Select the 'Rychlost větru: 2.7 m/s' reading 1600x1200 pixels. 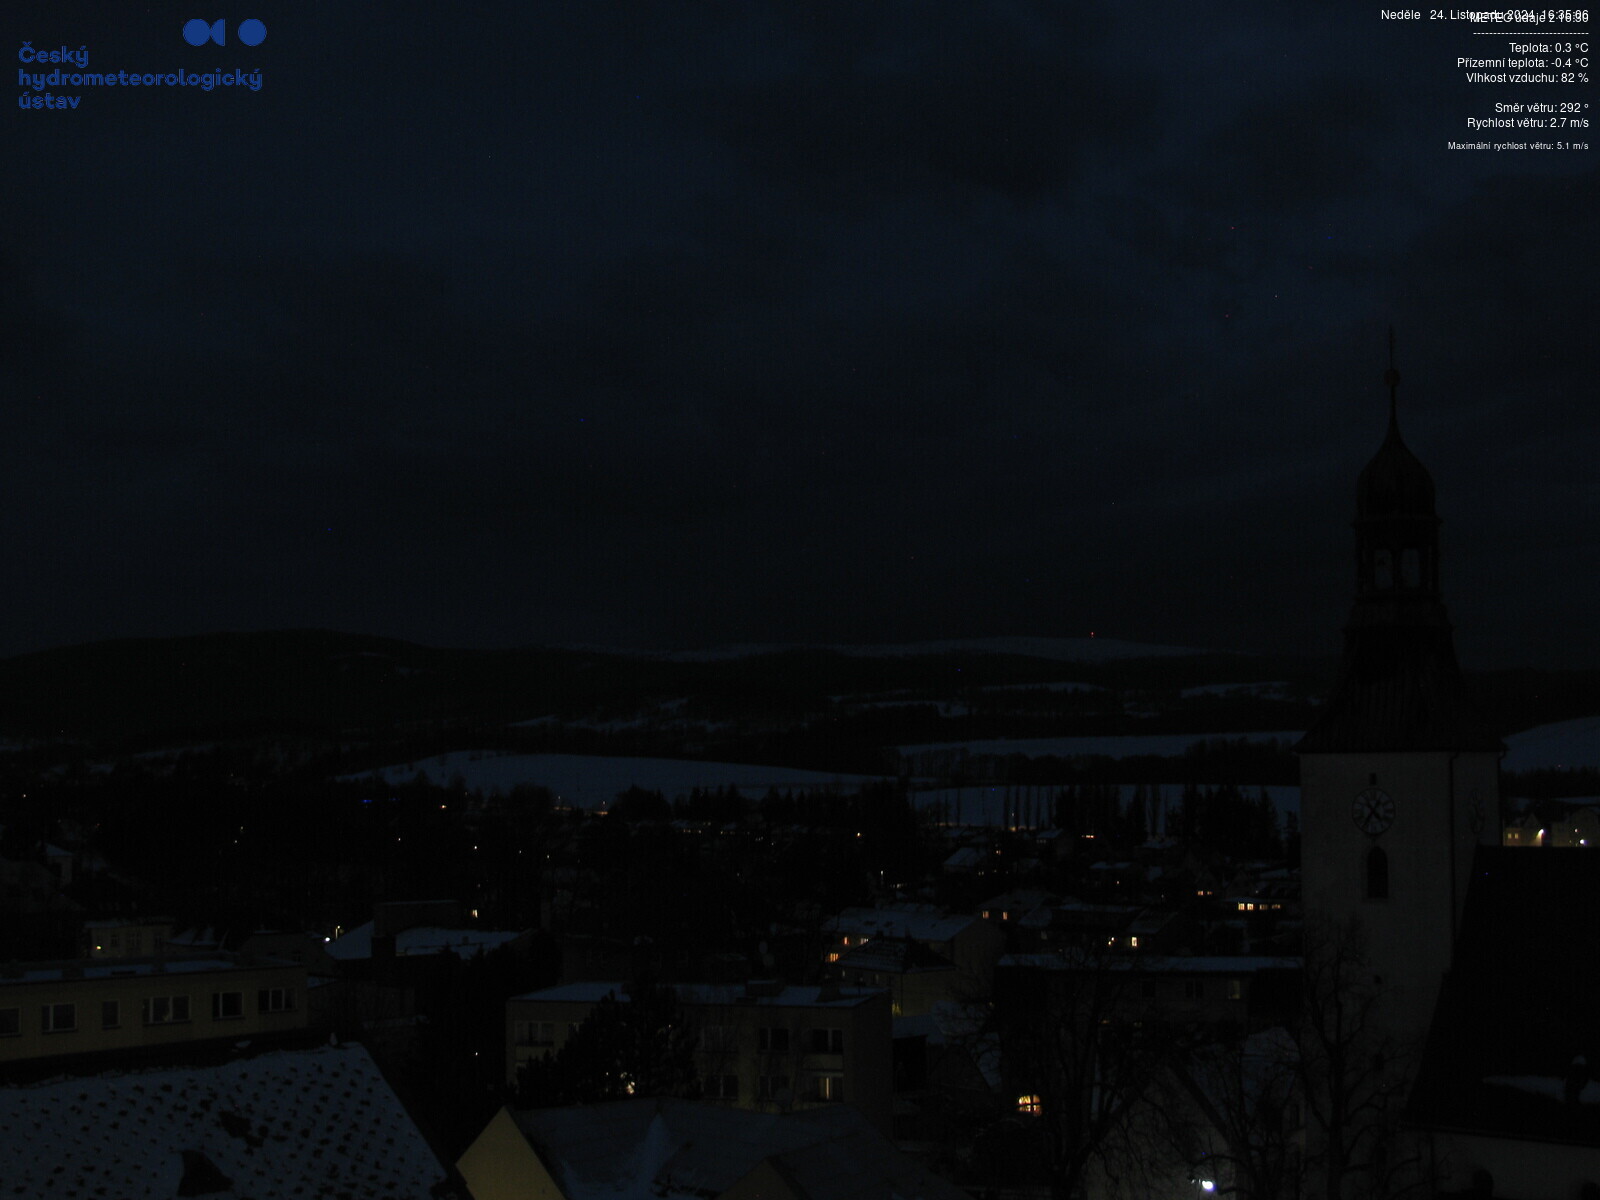pos(1527,123)
